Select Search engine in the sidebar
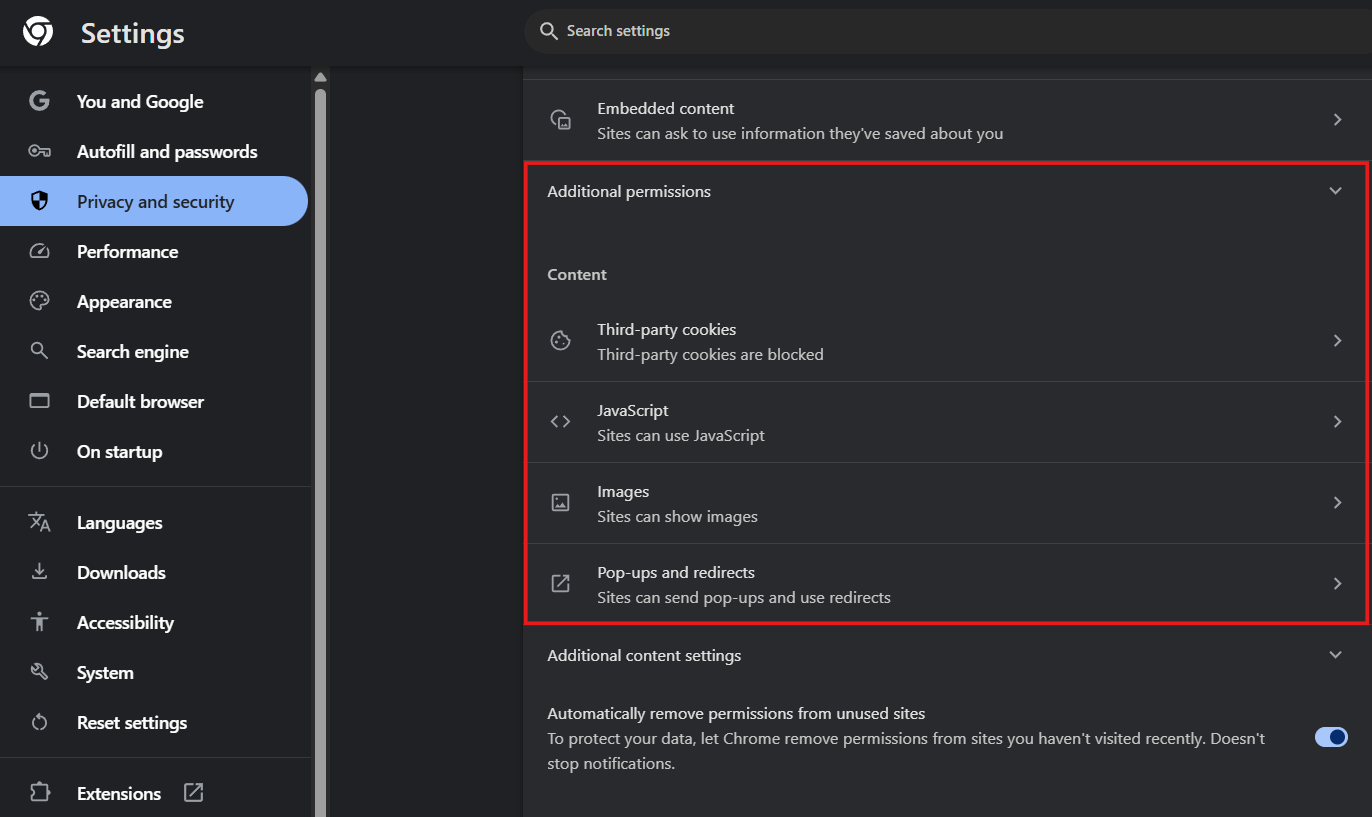The image size is (1372, 817). 132,351
